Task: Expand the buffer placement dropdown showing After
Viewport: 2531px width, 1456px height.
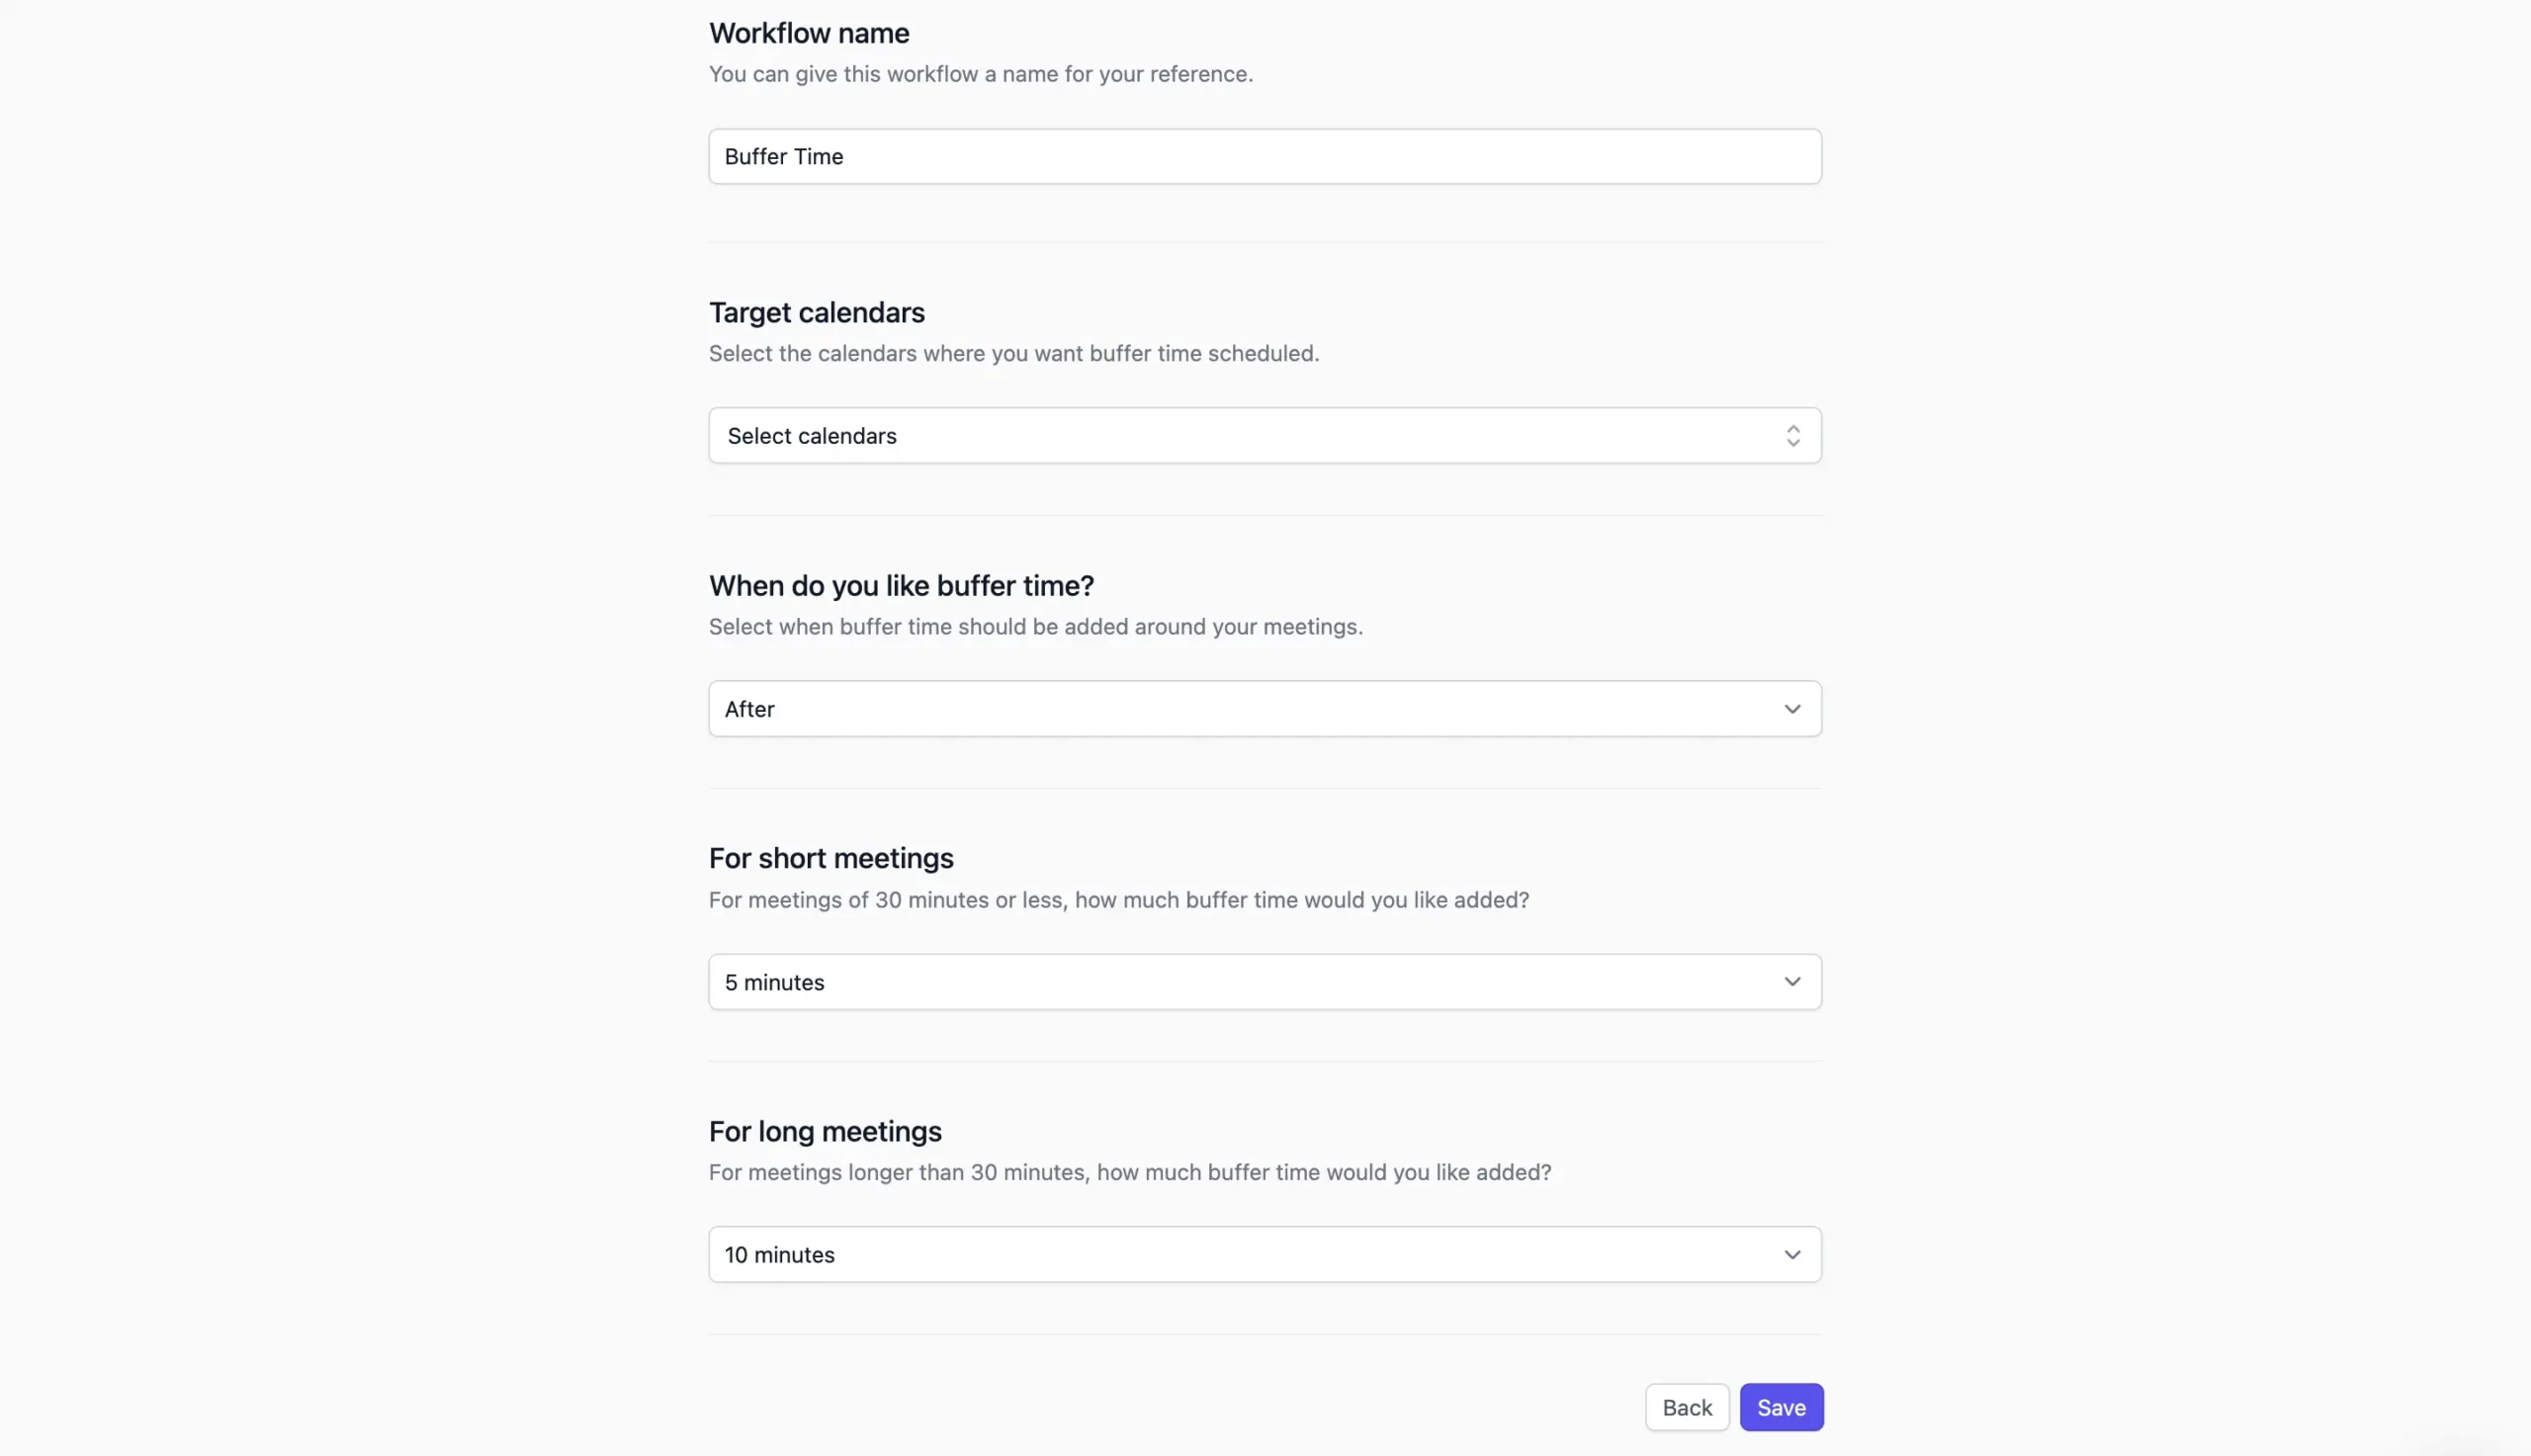Action: pyautogui.click(x=1263, y=708)
